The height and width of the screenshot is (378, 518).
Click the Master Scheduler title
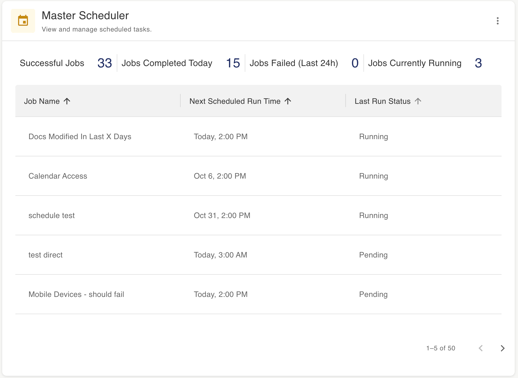tap(85, 15)
